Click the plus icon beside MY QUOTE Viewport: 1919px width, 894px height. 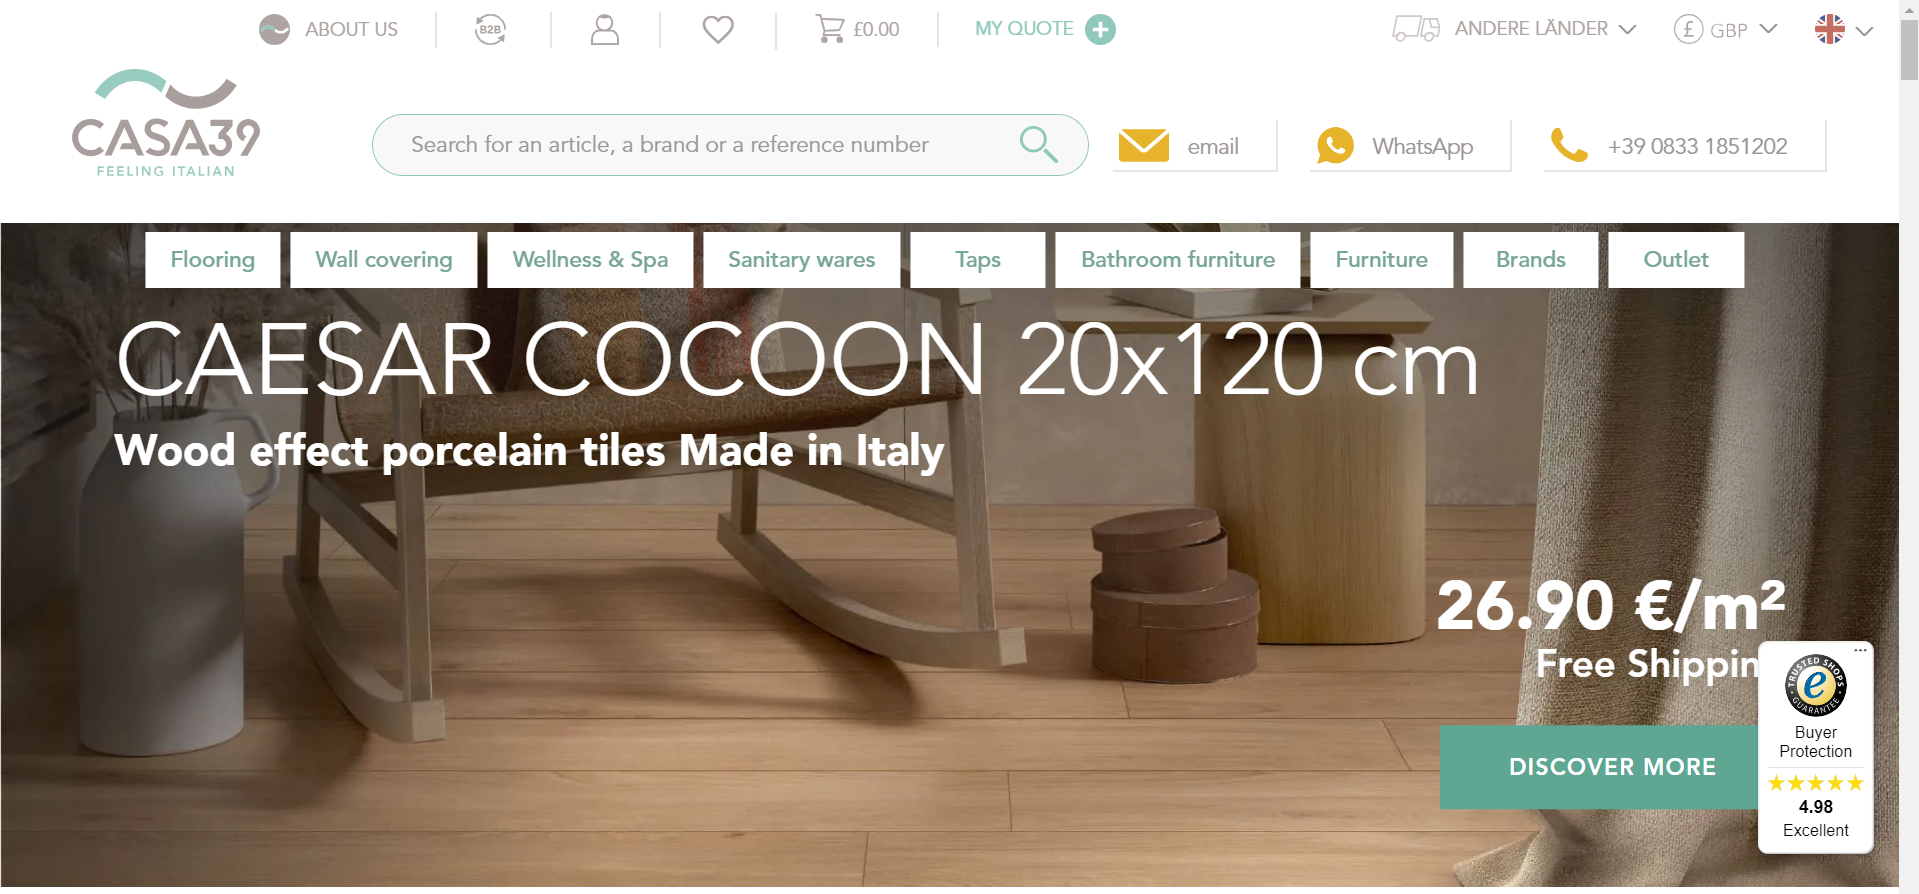[x=1100, y=30]
